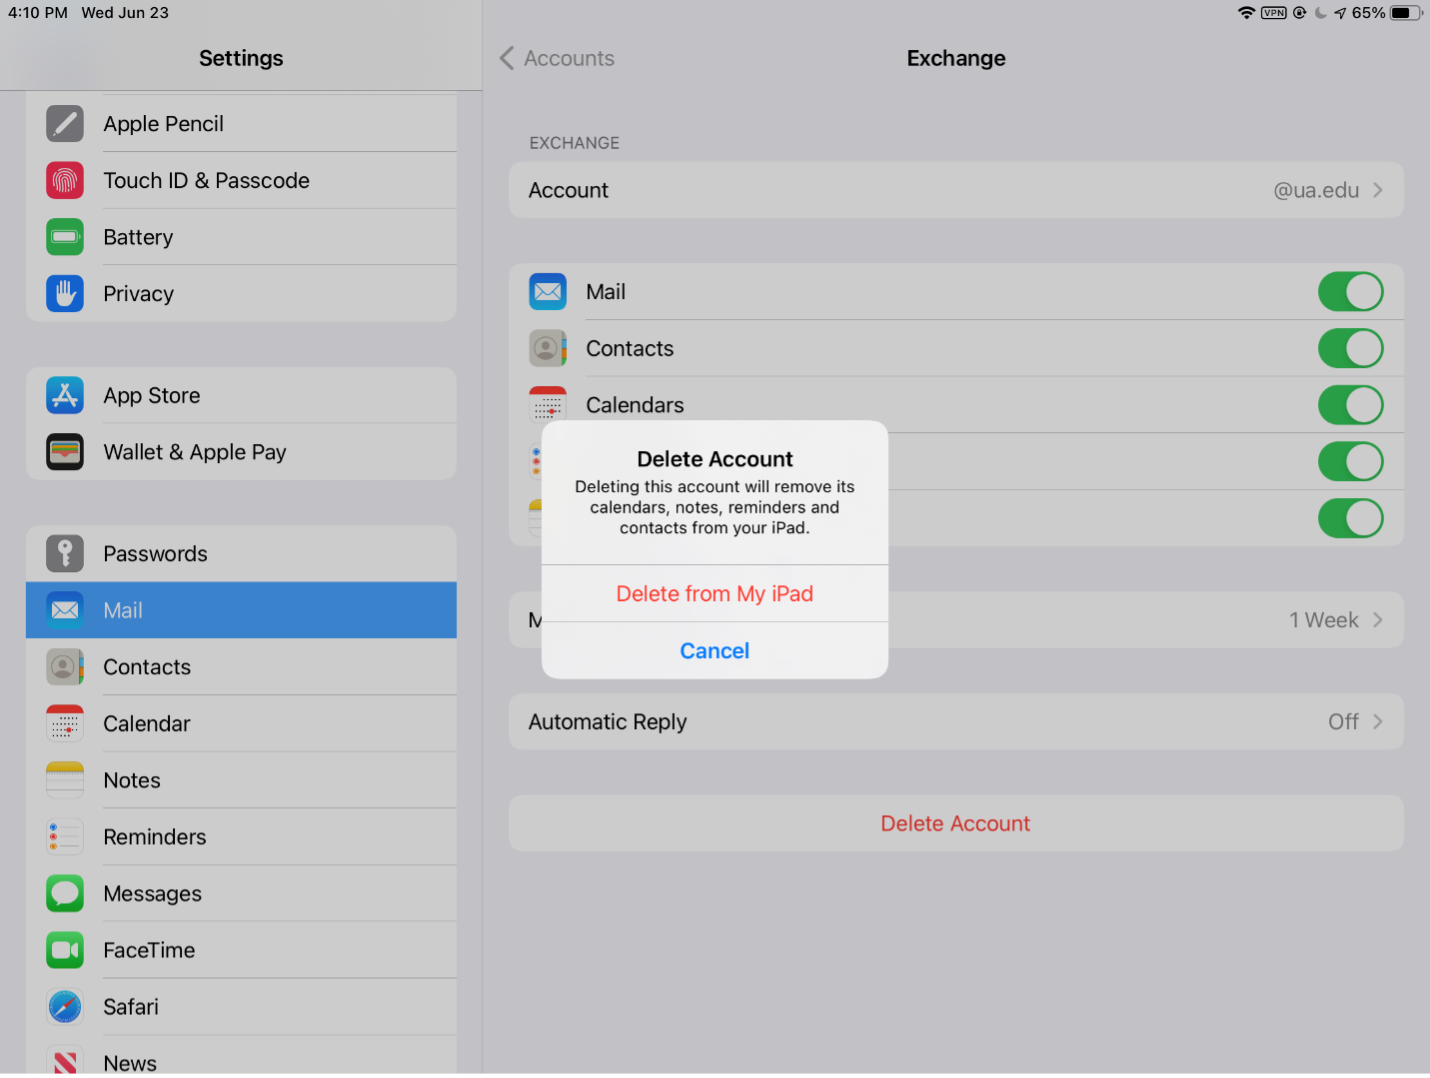
Task: Tap the 4:10 PM clock
Action: coord(38,13)
